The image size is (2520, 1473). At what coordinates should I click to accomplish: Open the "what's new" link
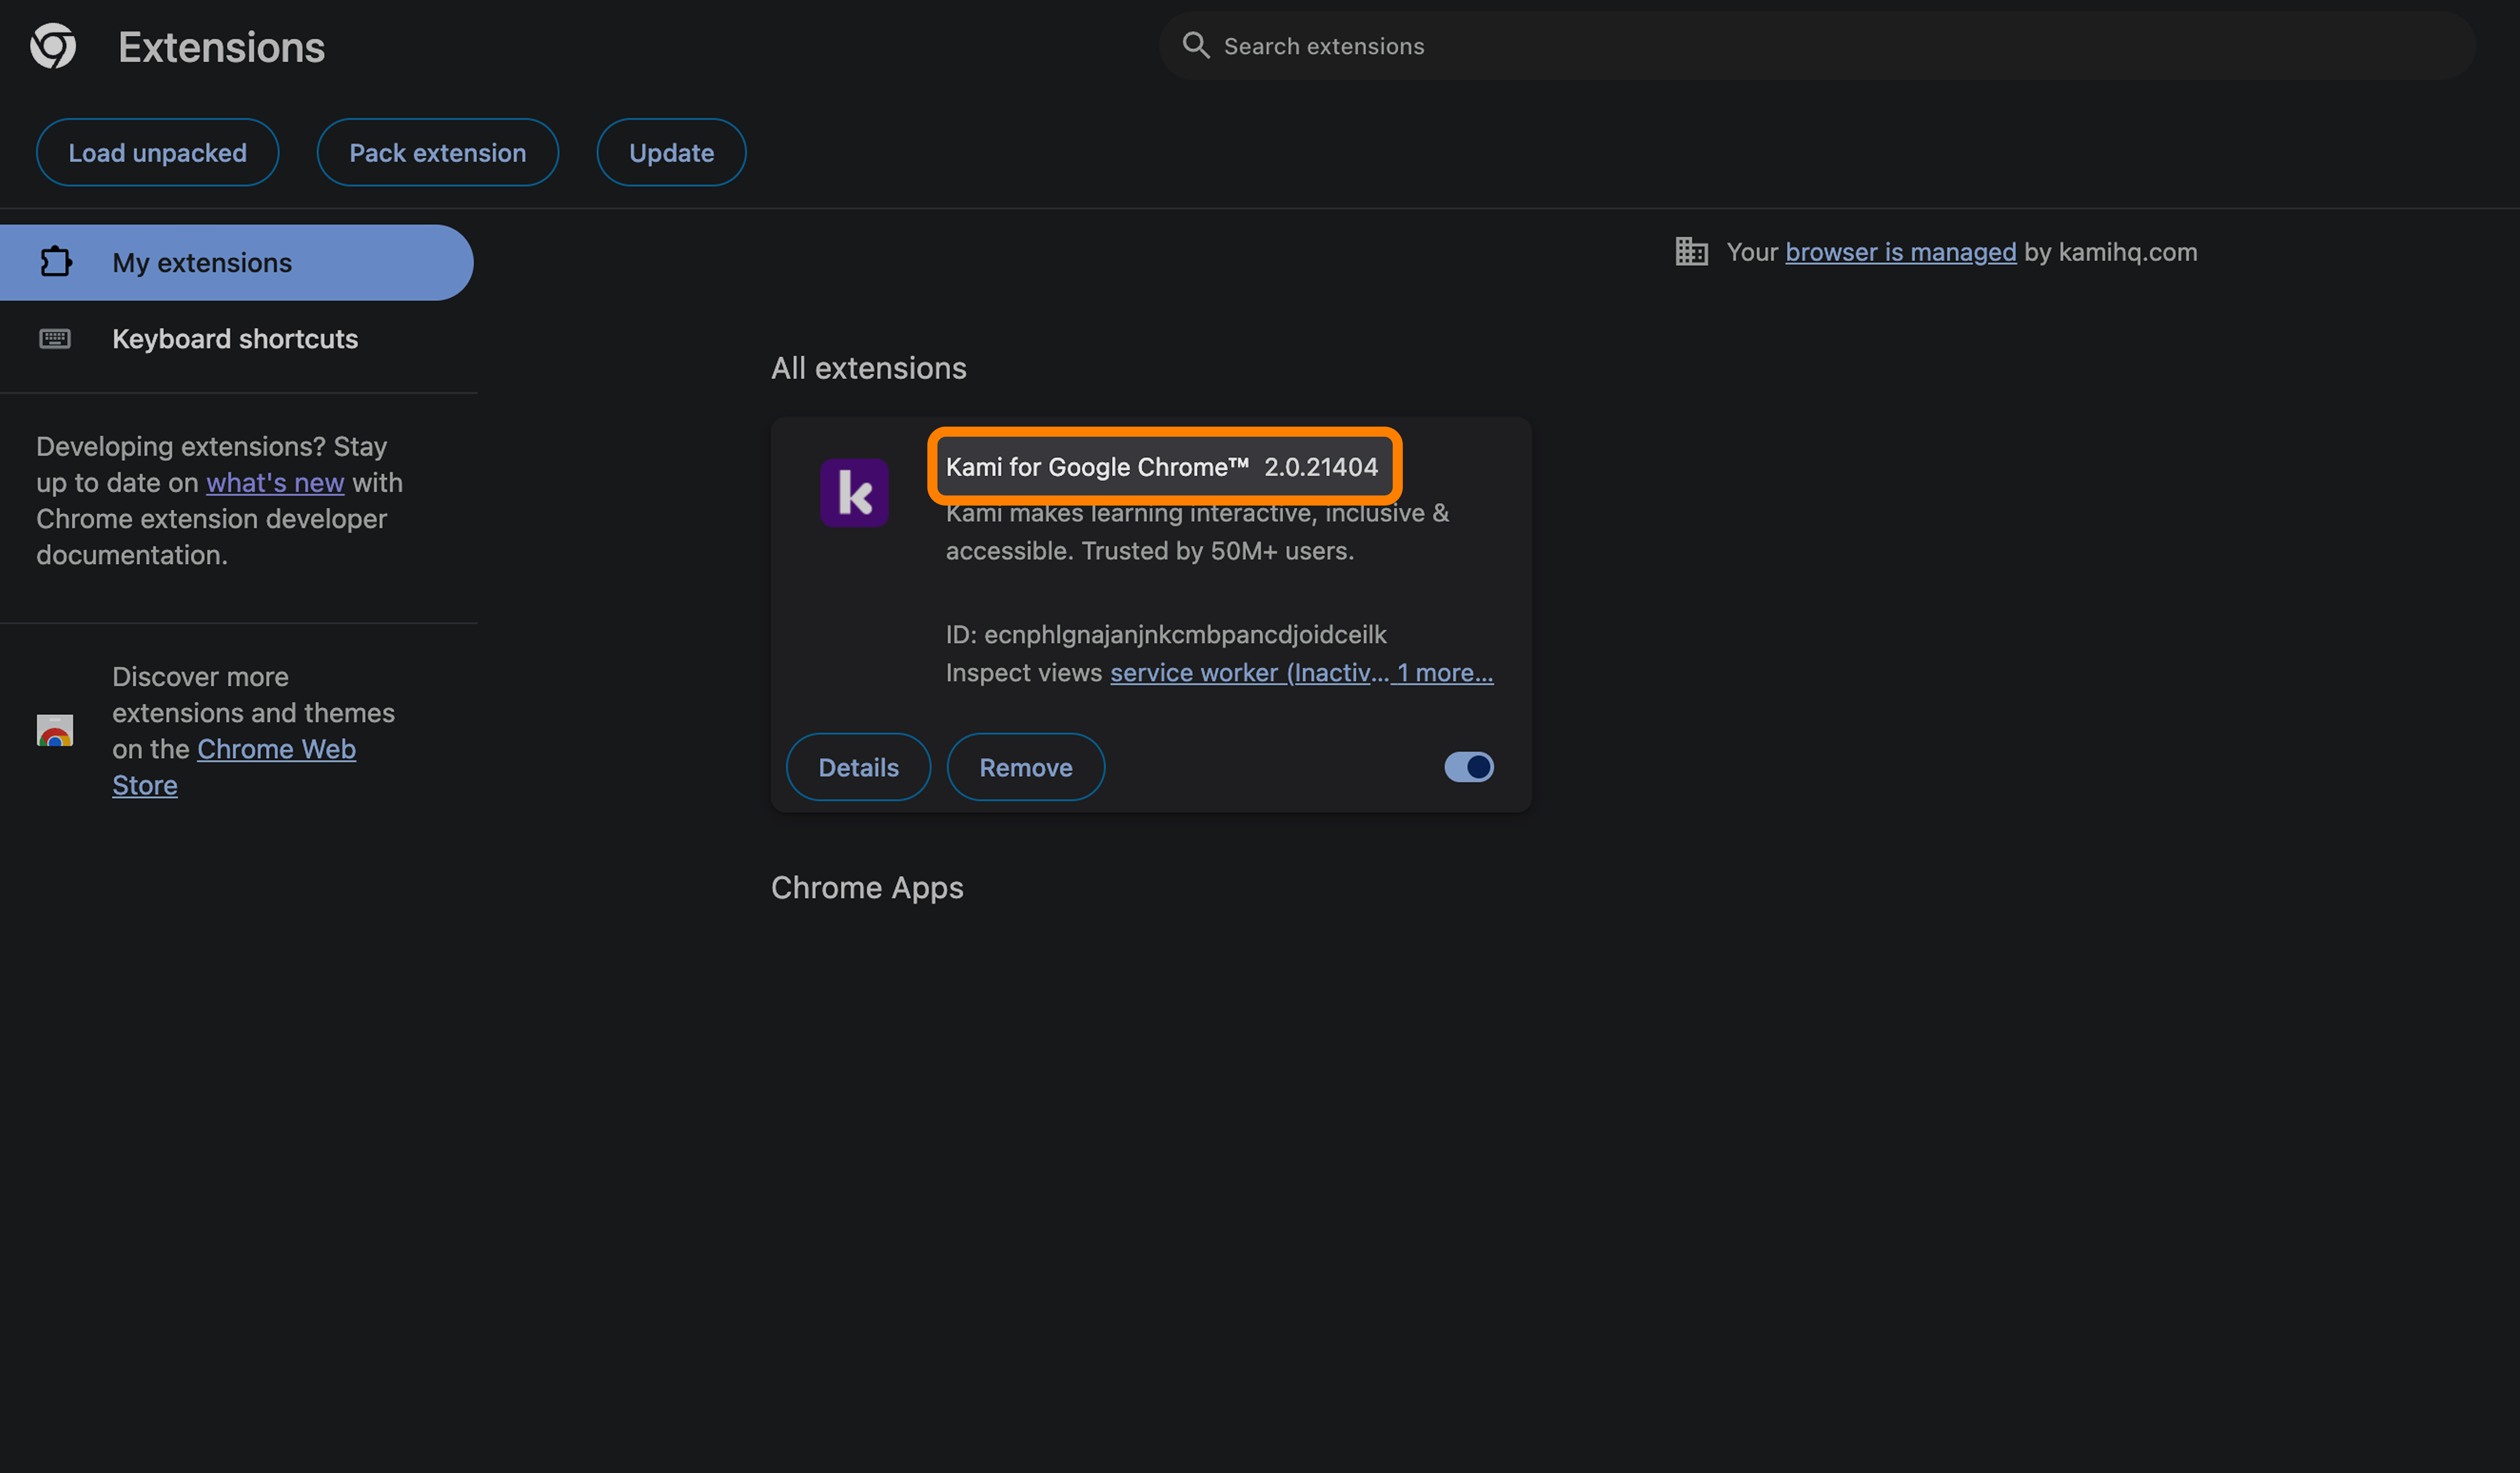click(275, 483)
